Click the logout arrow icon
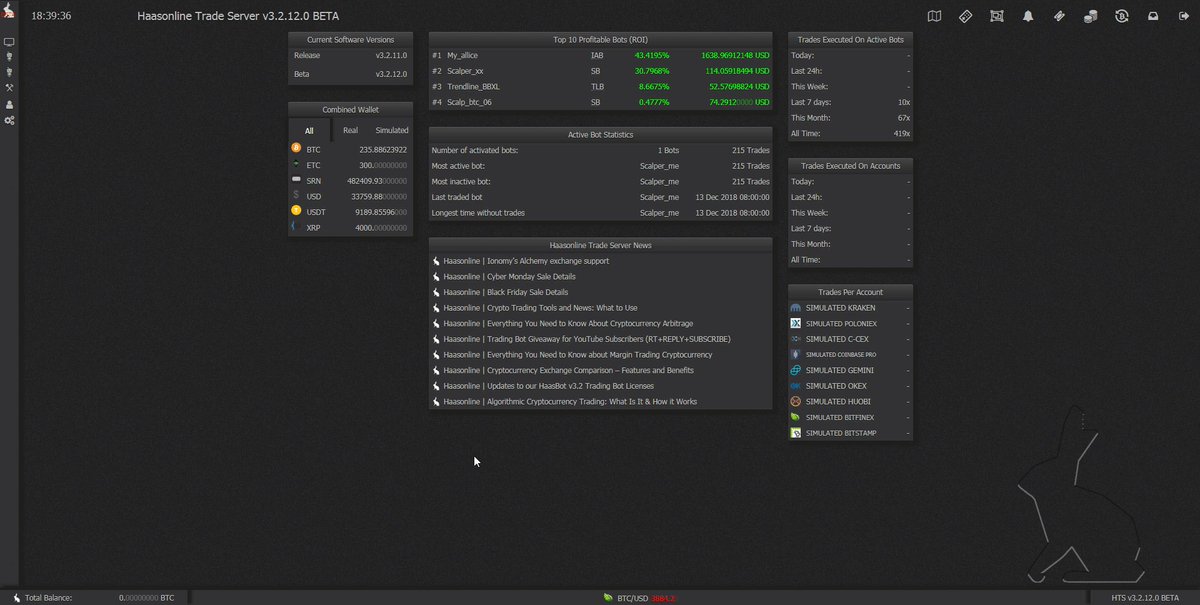Screen dimensions: 1200x605 (x=1184, y=16)
